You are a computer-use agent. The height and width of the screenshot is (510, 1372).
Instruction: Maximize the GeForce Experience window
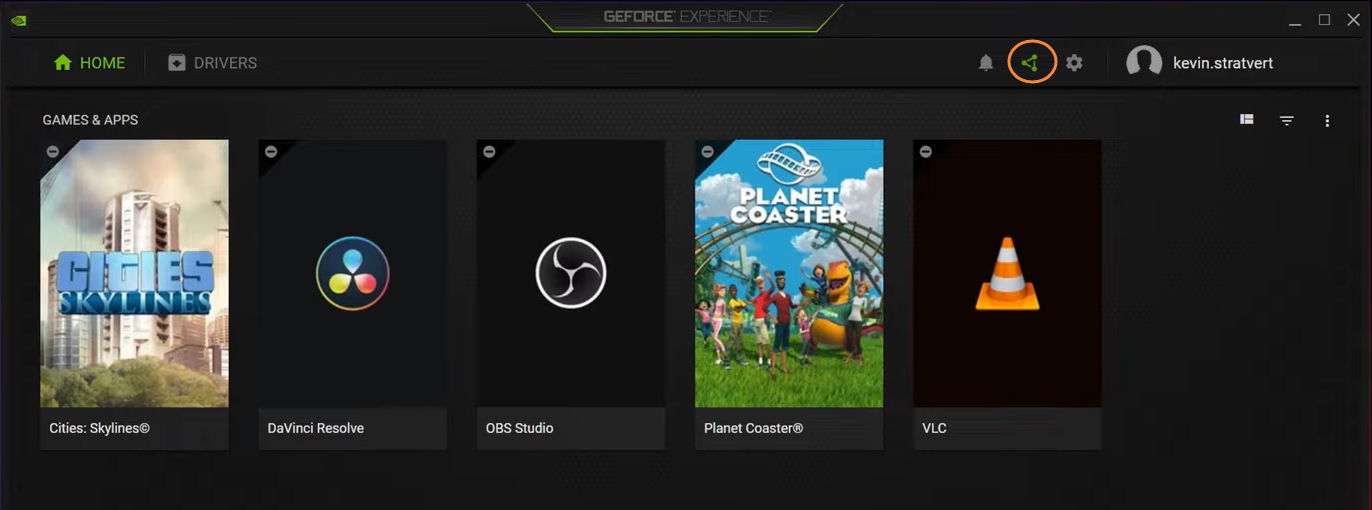pyautogui.click(x=1324, y=19)
